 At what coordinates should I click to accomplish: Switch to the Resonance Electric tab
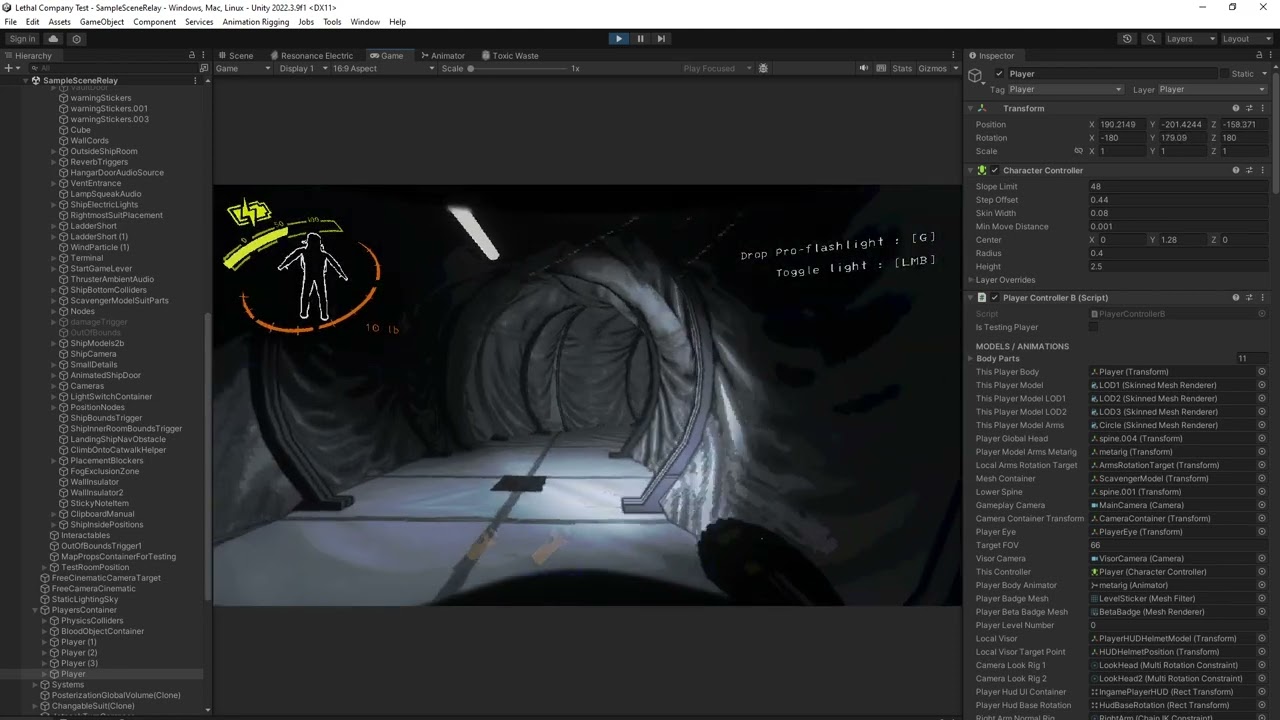[311, 55]
